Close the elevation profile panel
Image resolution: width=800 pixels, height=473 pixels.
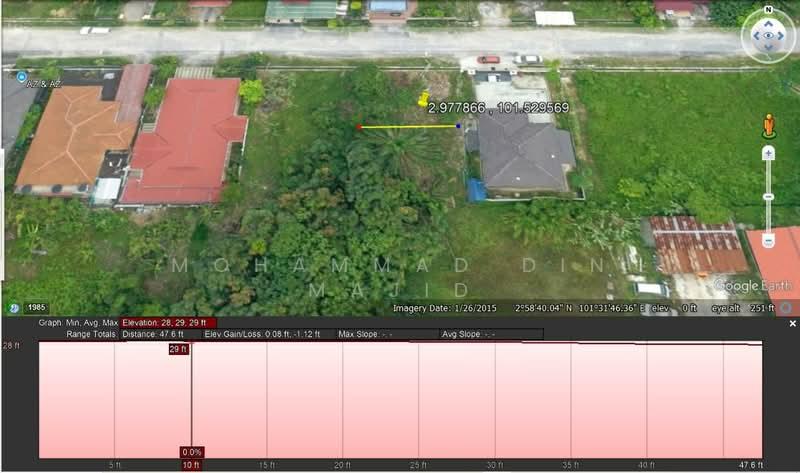click(x=793, y=324)
